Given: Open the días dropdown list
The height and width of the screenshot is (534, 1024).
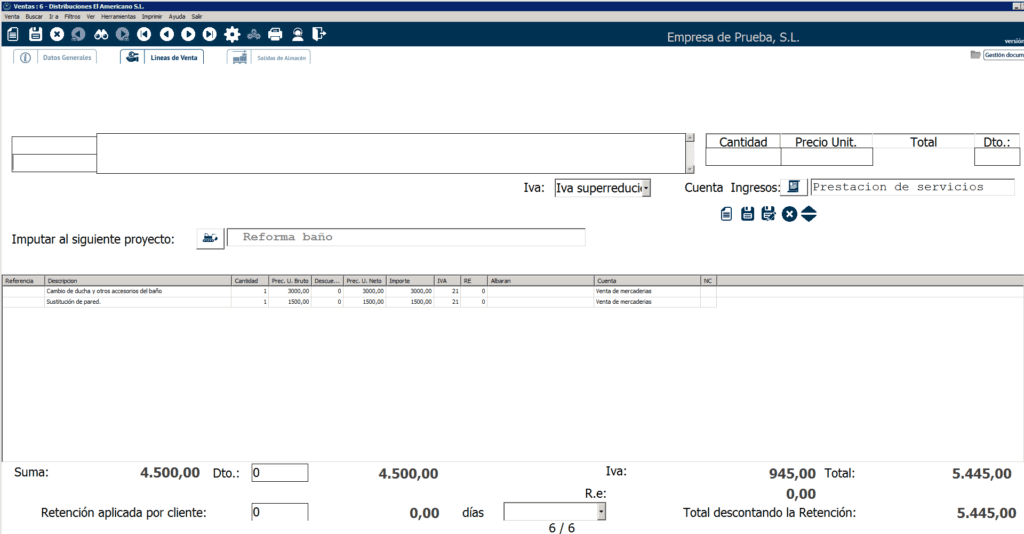Looking at the screenshot, I should point(601,512).
